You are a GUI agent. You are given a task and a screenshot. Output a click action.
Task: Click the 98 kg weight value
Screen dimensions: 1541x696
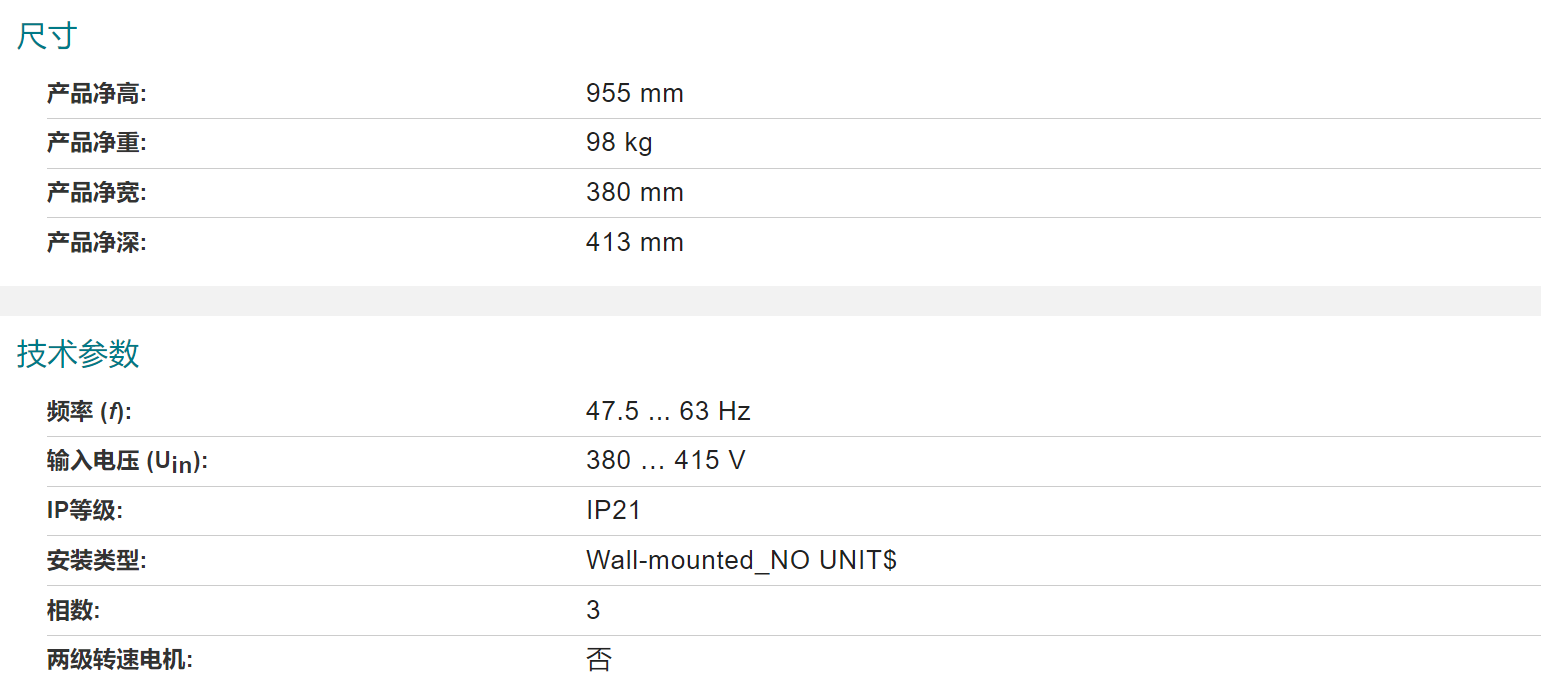619,143
